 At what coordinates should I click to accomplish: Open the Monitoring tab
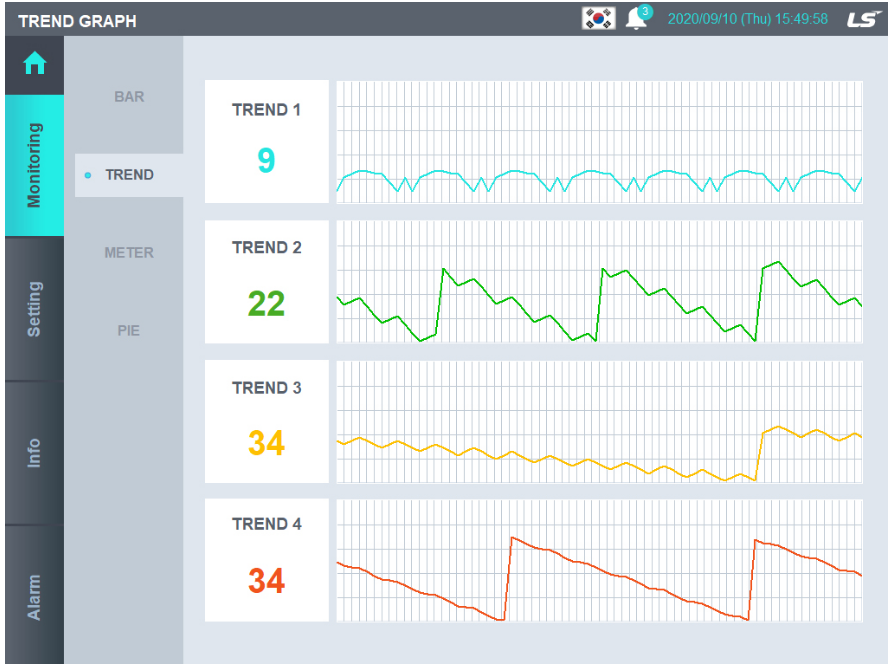(x=34, y=165)
